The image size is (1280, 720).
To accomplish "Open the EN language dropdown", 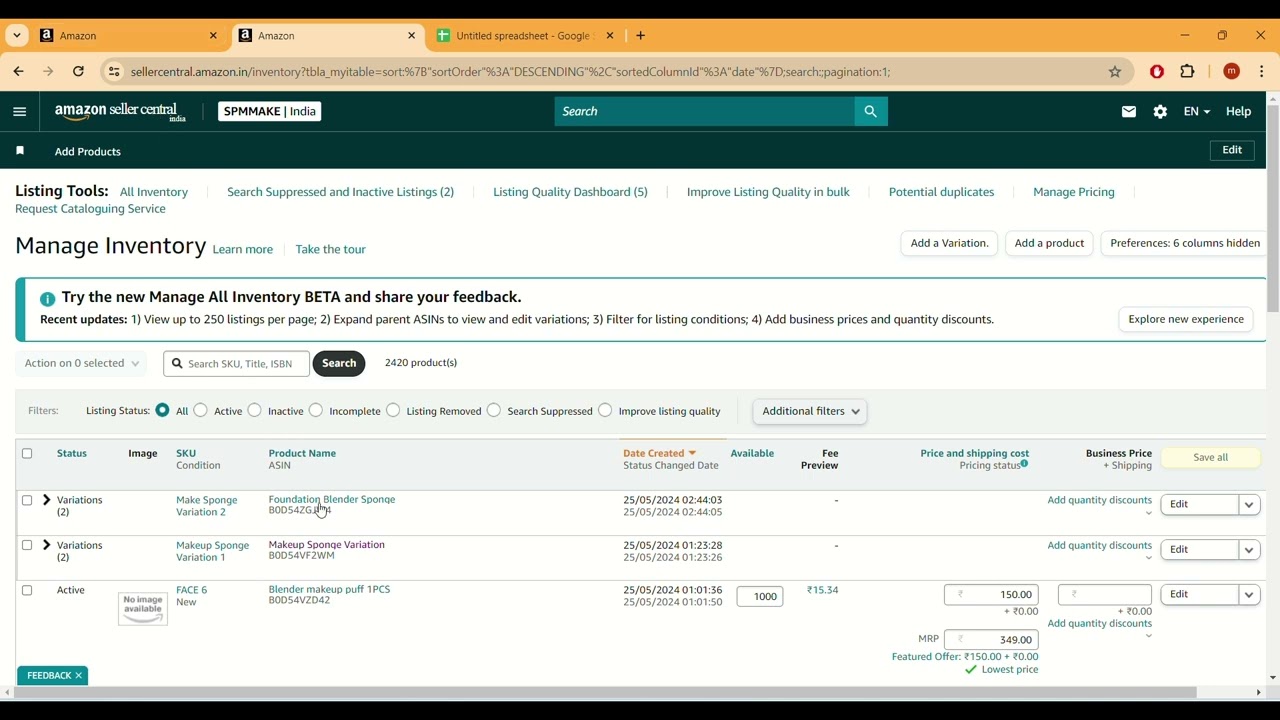I will point(1197,112).
